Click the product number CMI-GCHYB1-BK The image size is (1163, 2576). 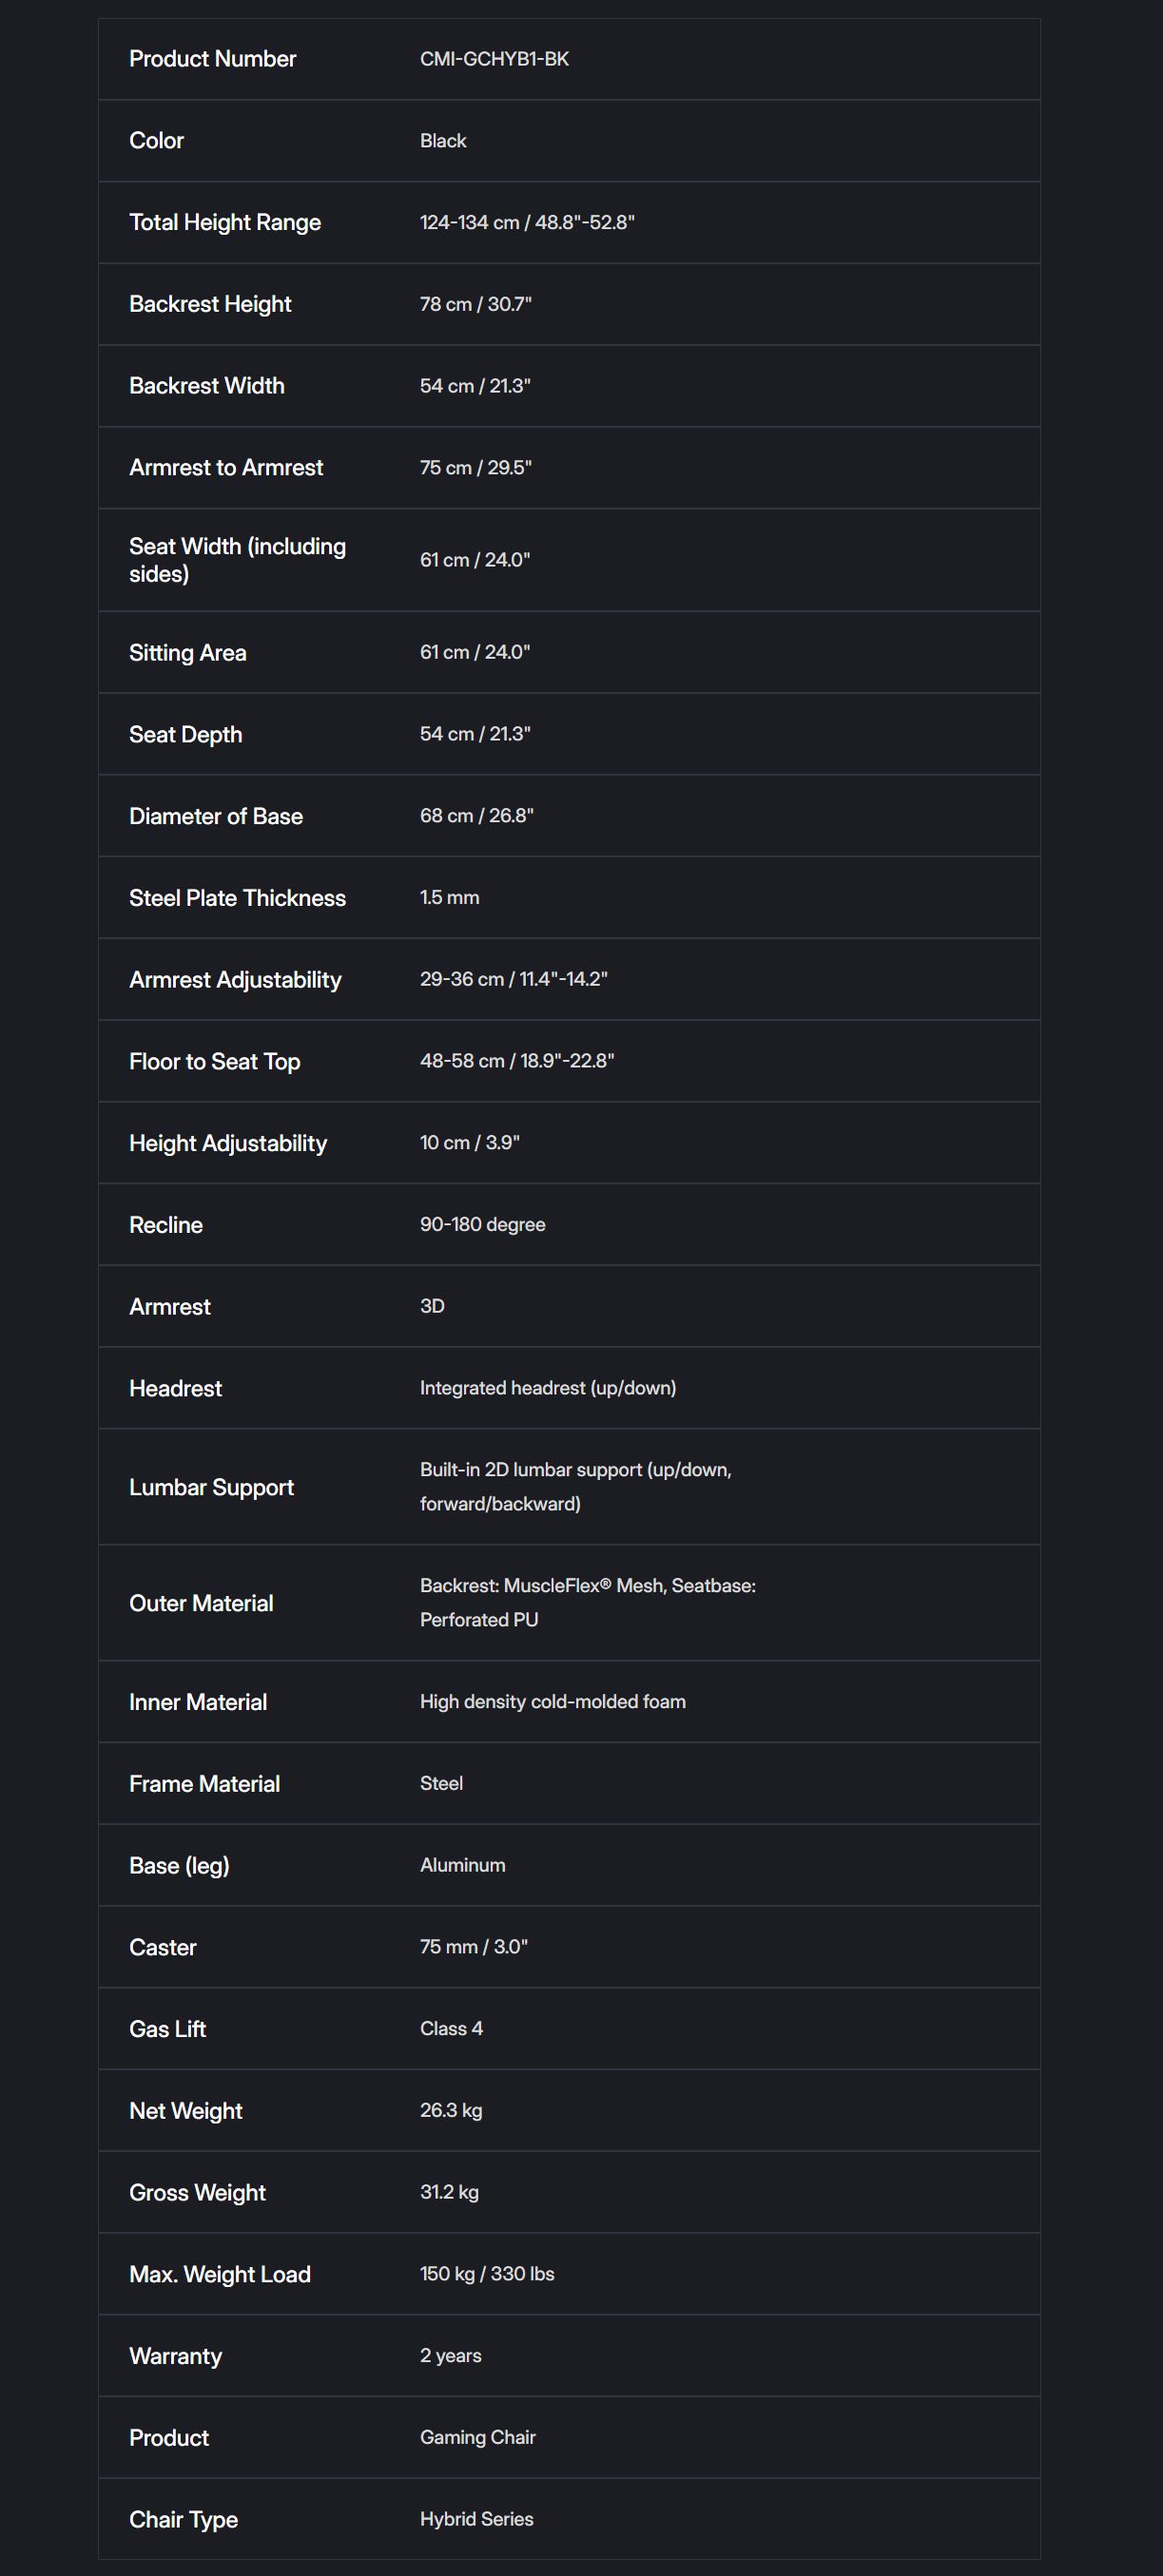click(x=494, y=59)
